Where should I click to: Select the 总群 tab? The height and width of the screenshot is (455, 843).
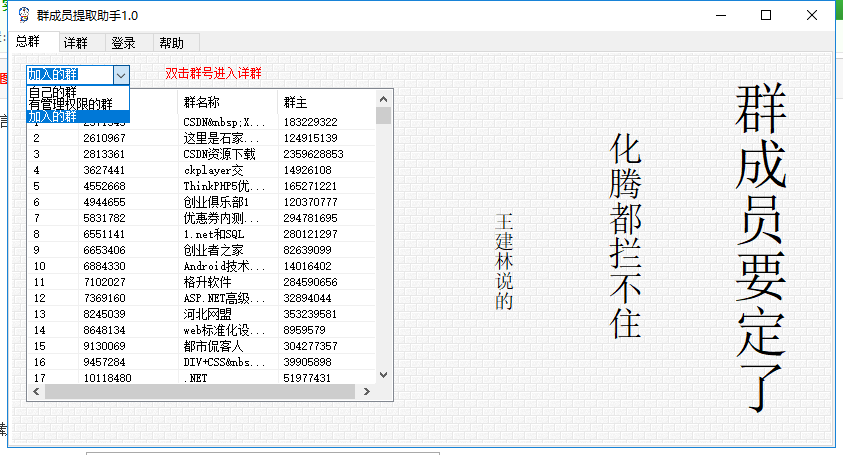coord(28,42)
